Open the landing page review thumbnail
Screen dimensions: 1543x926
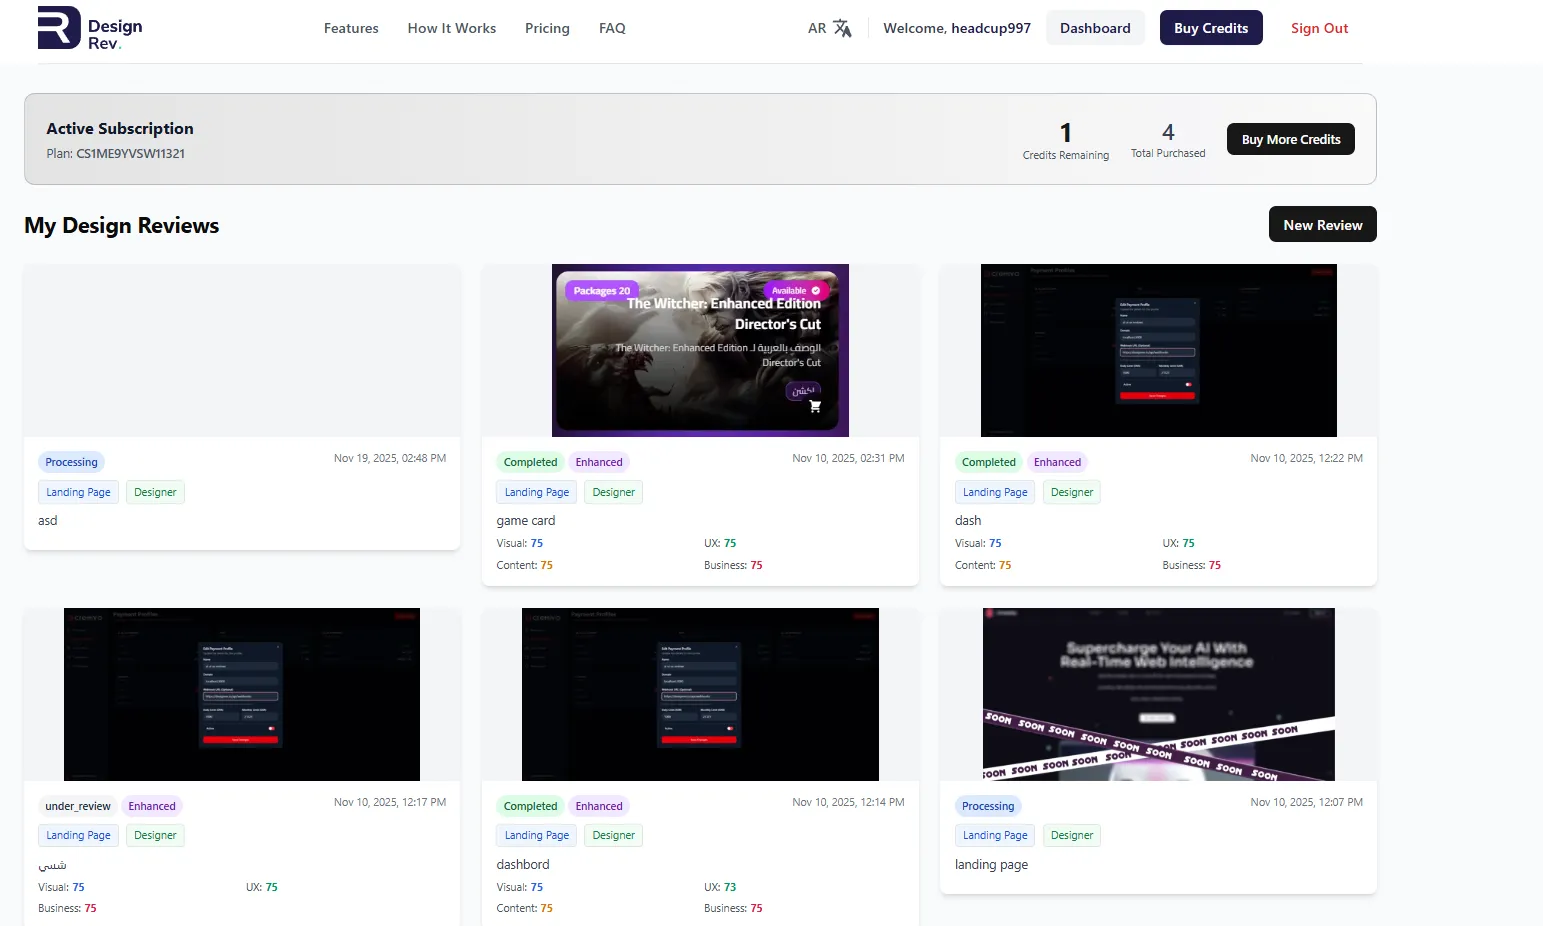tap(1158, 694)
